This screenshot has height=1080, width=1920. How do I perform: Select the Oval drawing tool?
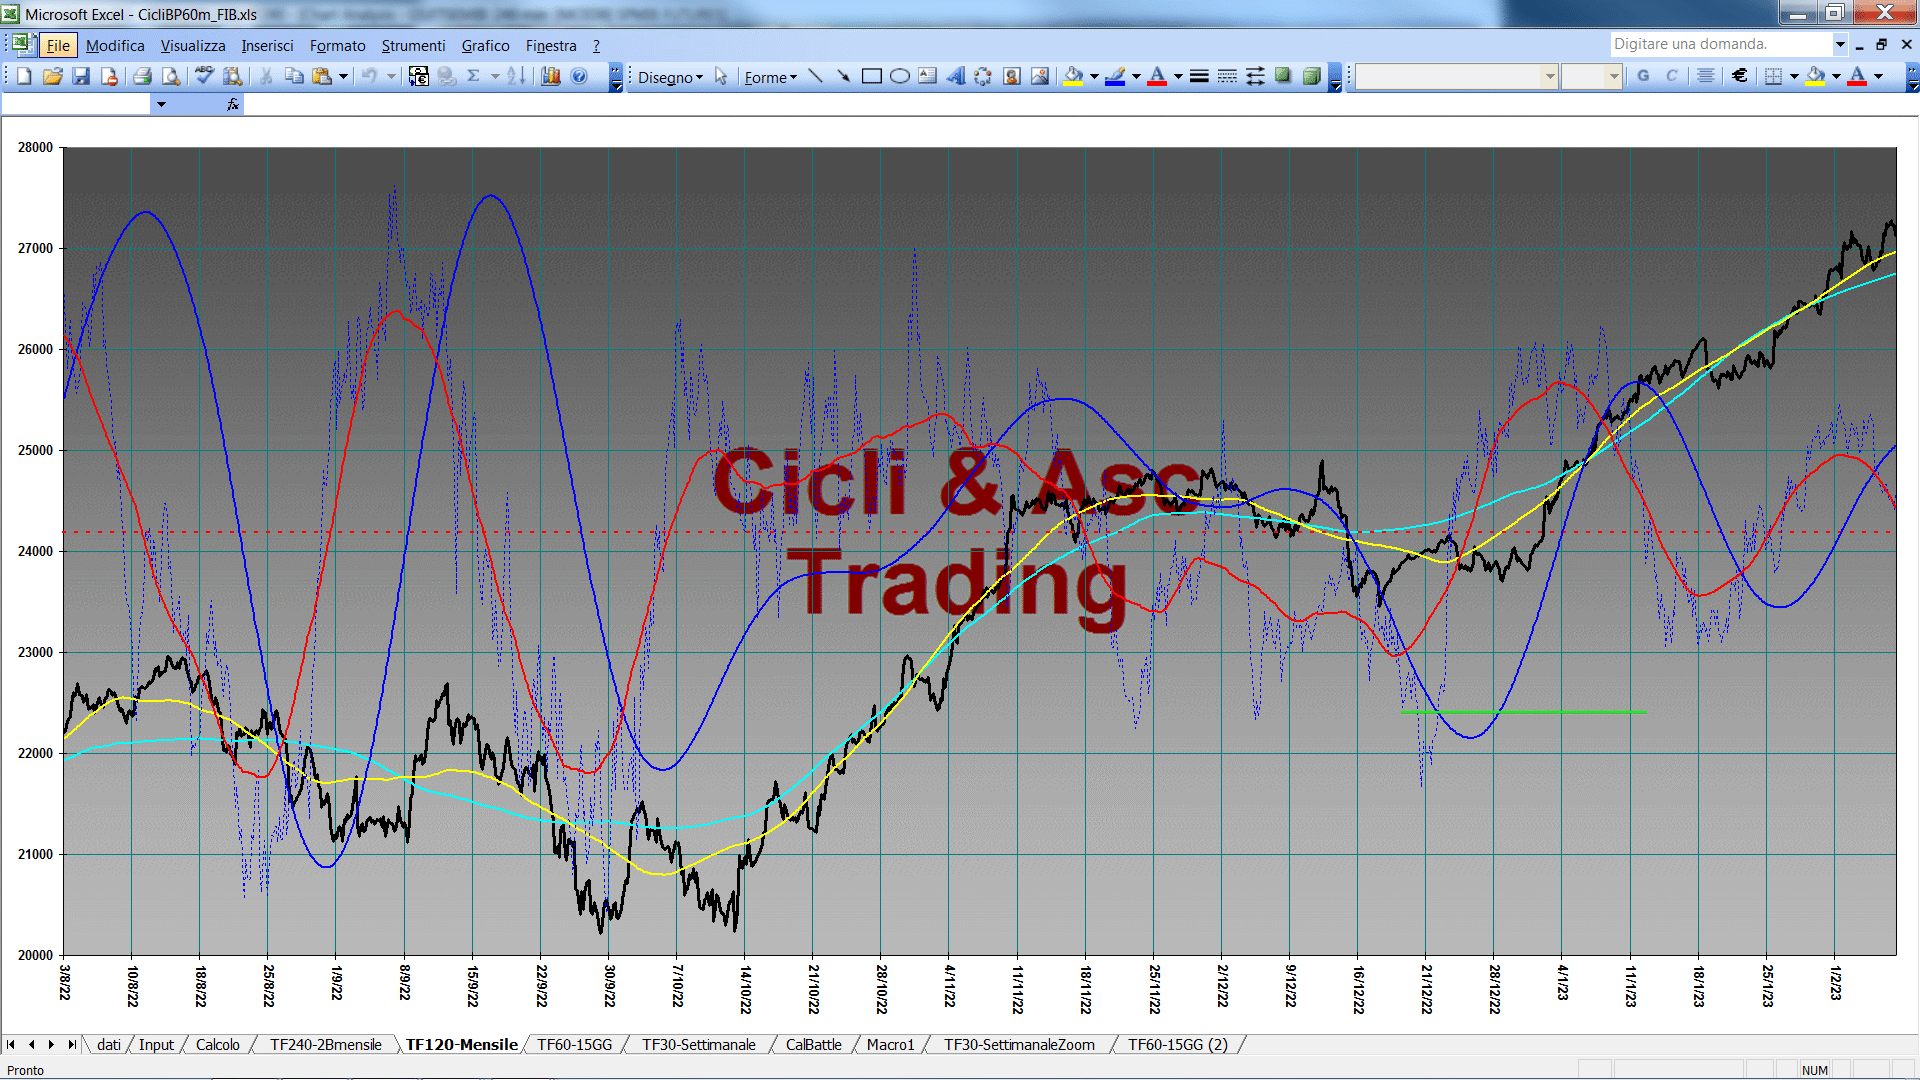(900, 76)
